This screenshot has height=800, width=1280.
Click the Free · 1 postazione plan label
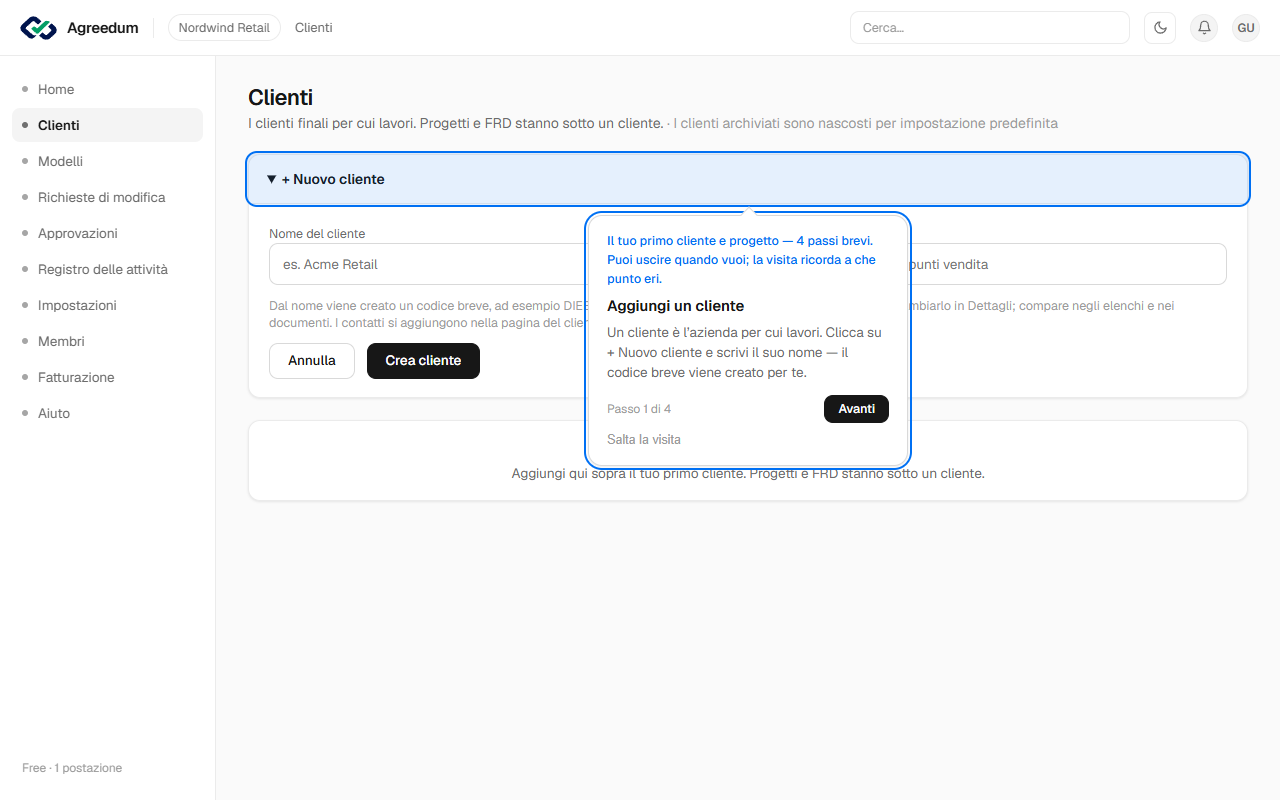[72, 768]
